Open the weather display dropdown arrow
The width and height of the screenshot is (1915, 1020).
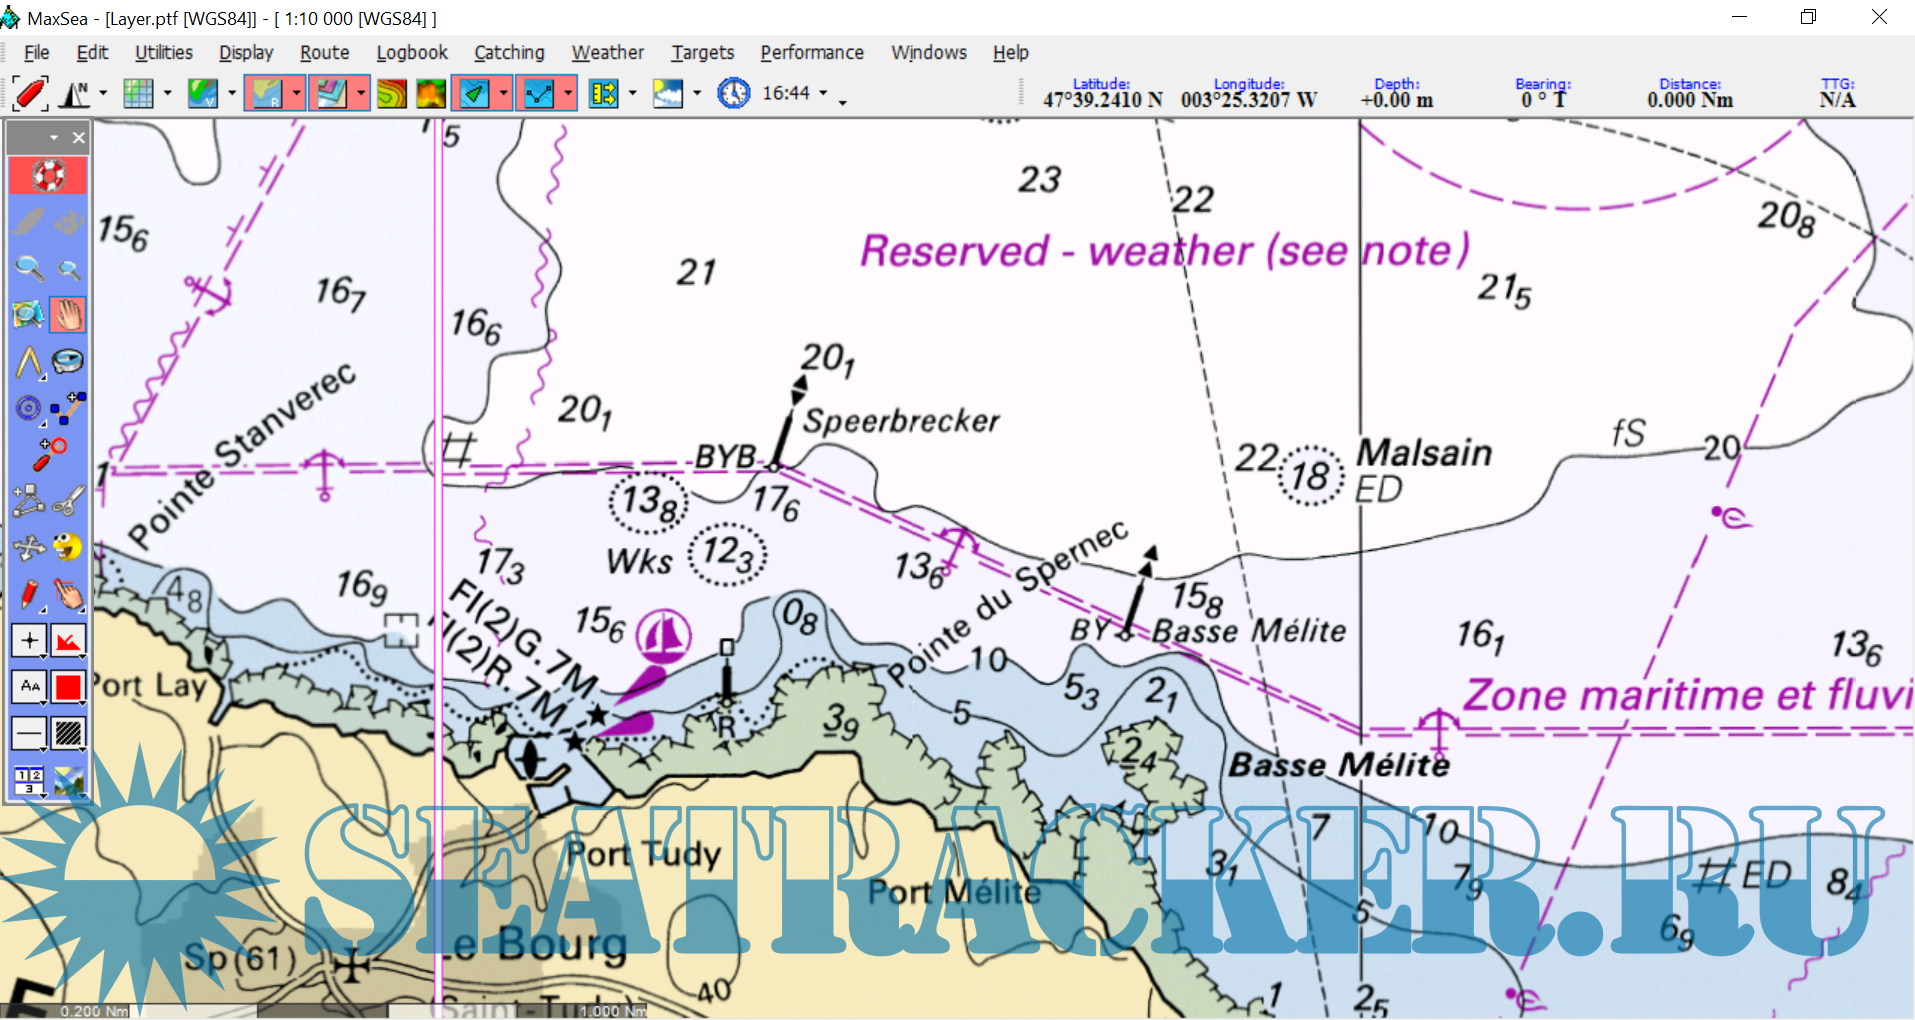pyautogui.click(x=697, y=94)
